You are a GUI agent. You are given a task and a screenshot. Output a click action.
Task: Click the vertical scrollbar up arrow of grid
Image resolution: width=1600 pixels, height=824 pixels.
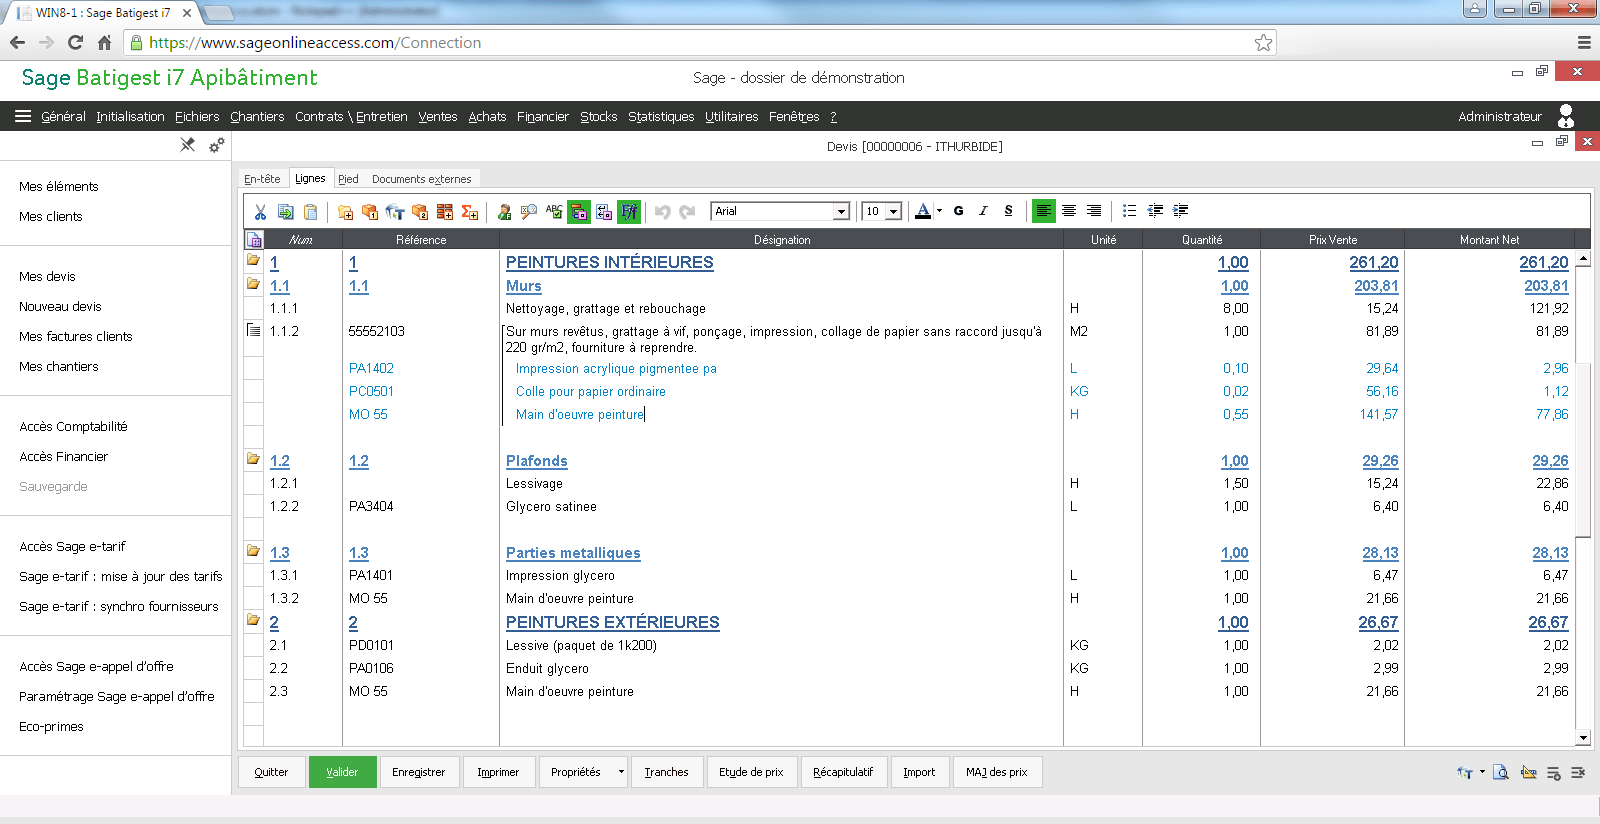(x=1583, y=259)
